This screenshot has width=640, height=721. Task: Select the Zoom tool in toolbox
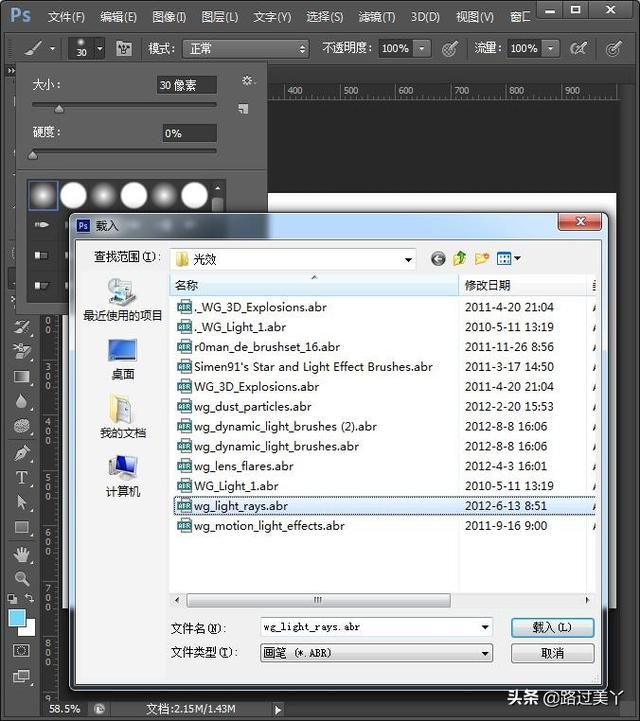22,578
